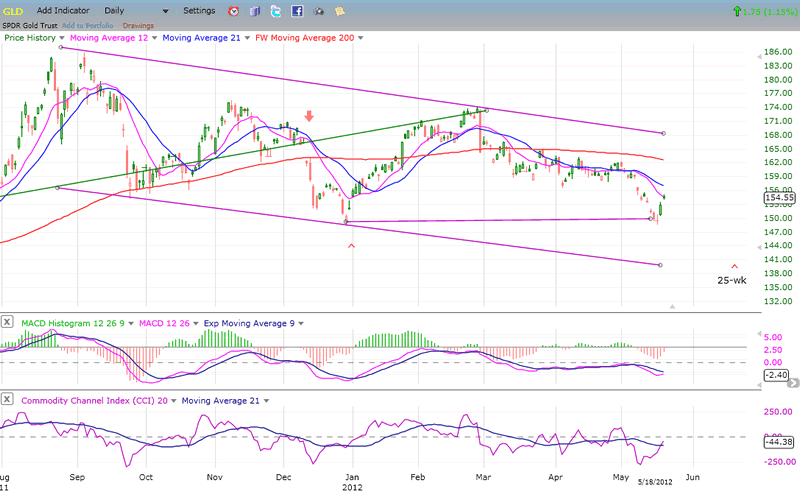Close the MACD Histogram indicator panel
The height and width of the screenshot is (492, 800).
[x=7, y=323]
